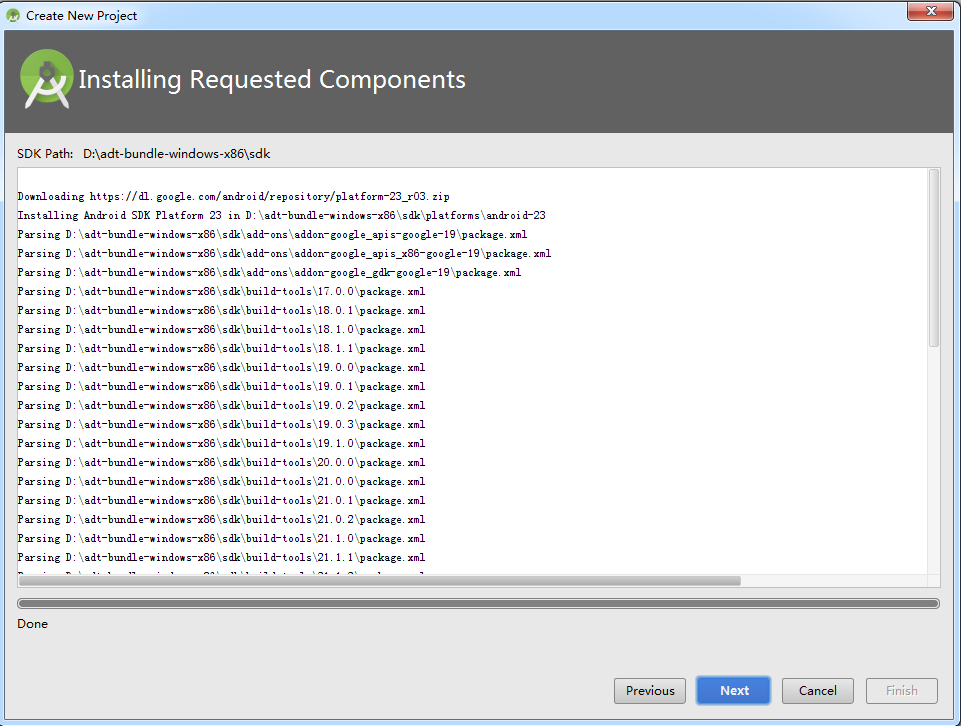Click the build-tools\19.0.1 parsing line

[221, 387]
